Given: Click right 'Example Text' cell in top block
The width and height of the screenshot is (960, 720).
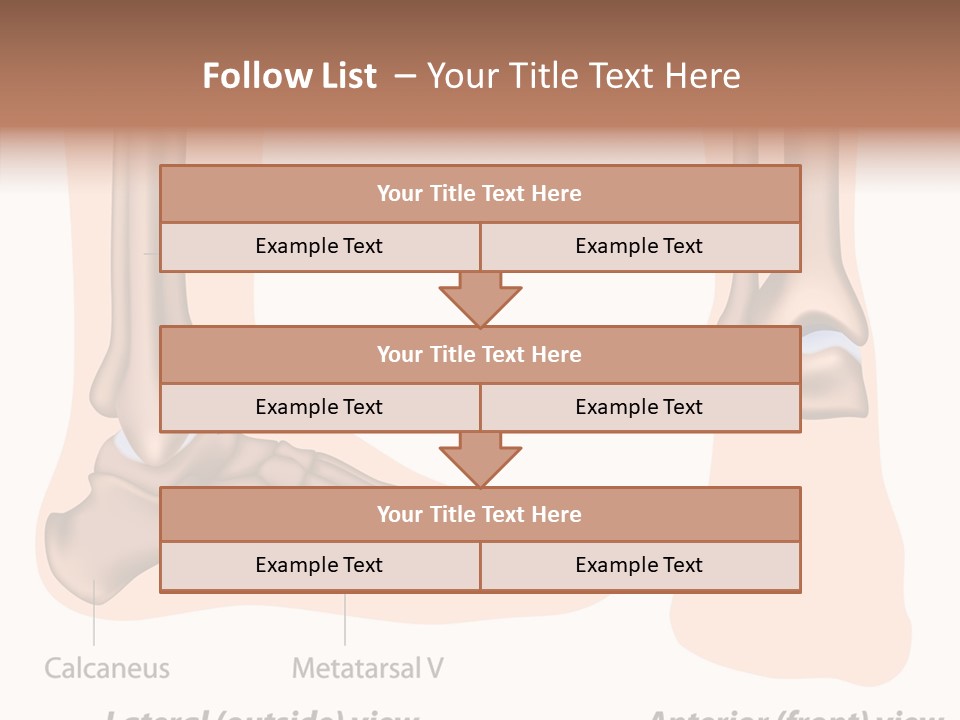Looking at the screenshot, I should point(639,246).
